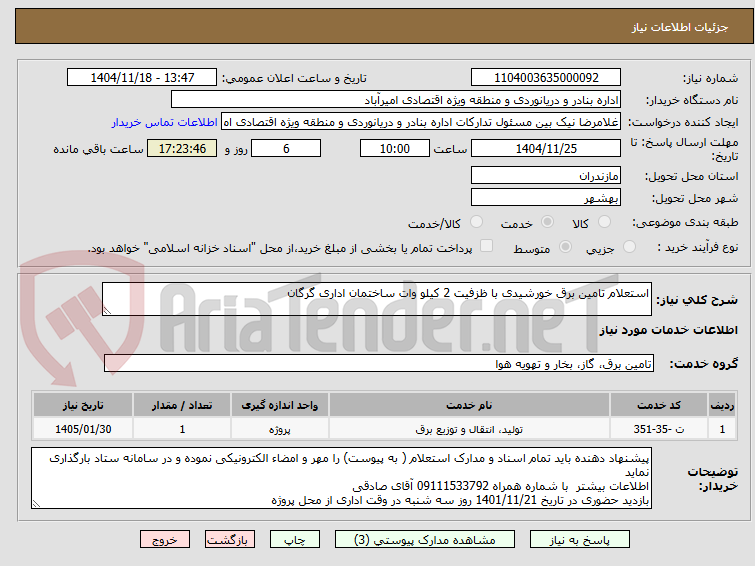Image resolution: width=755 pixels, height=566 pixels.
Task: Click the چاپ print button
Action: tap(294, 540)
